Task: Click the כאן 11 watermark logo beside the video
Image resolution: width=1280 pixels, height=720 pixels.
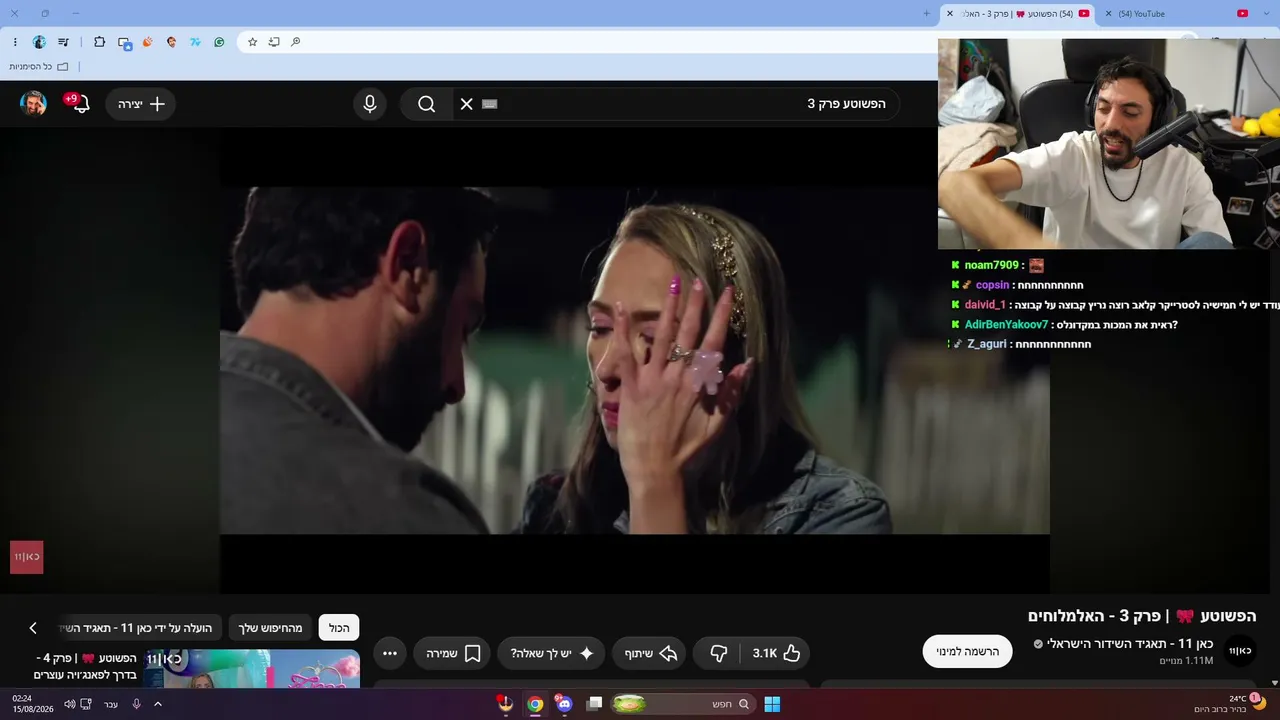Action: (x=26, y=557)
